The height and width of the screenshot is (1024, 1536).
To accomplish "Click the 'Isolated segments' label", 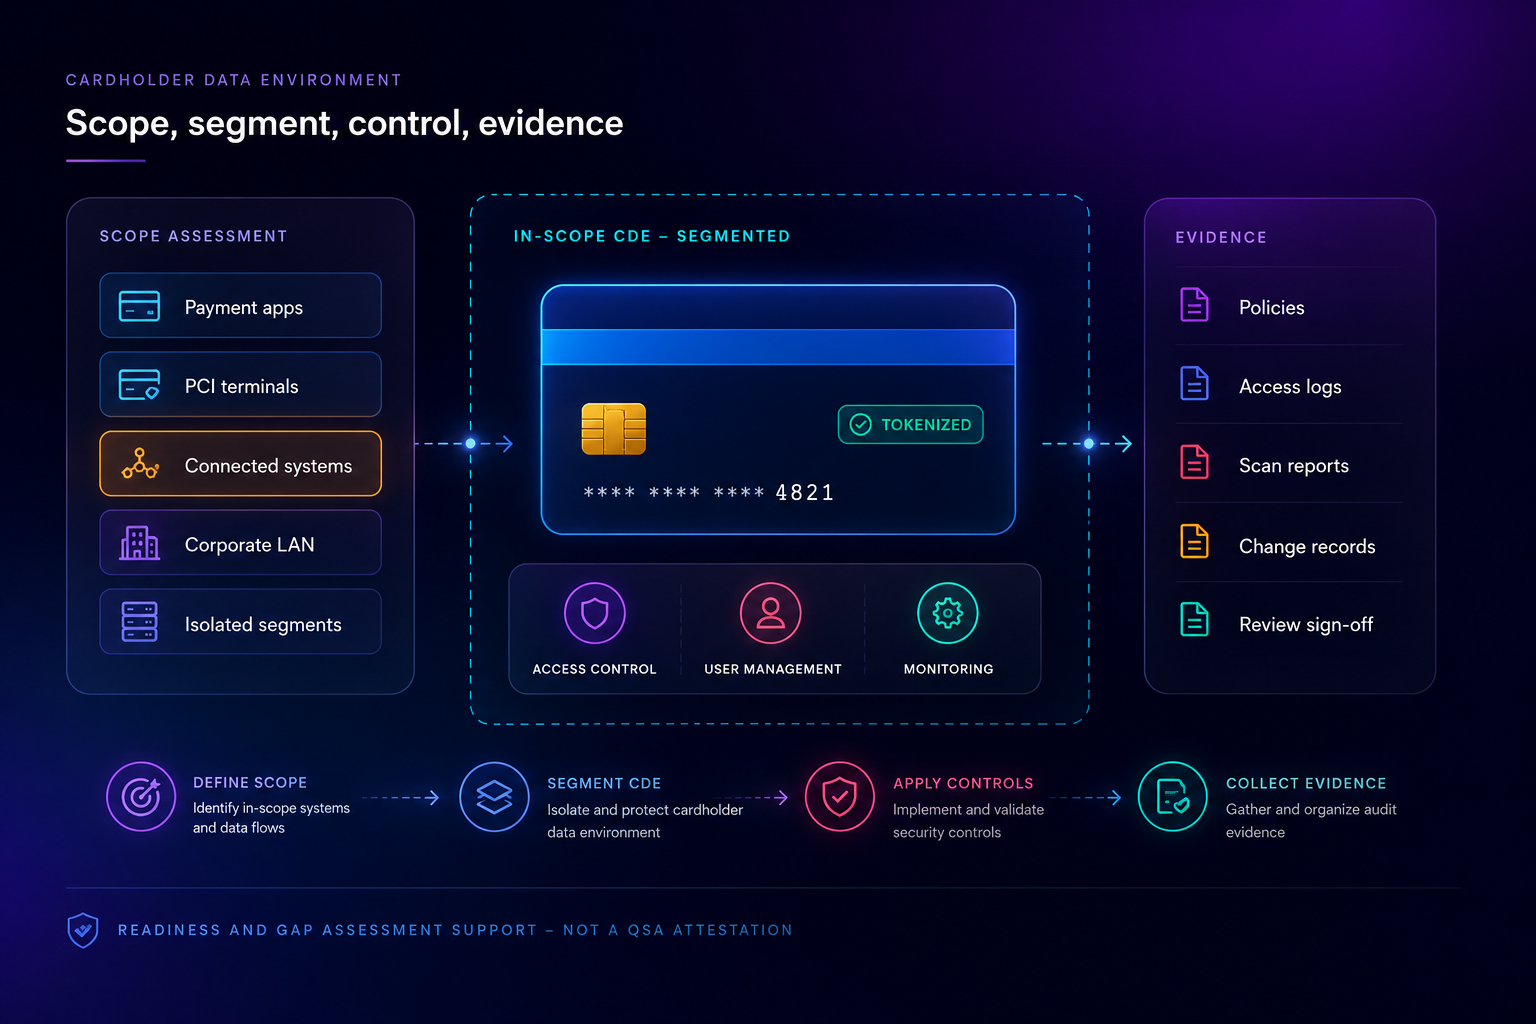I will pyautogui.click(x=263, y=625).
